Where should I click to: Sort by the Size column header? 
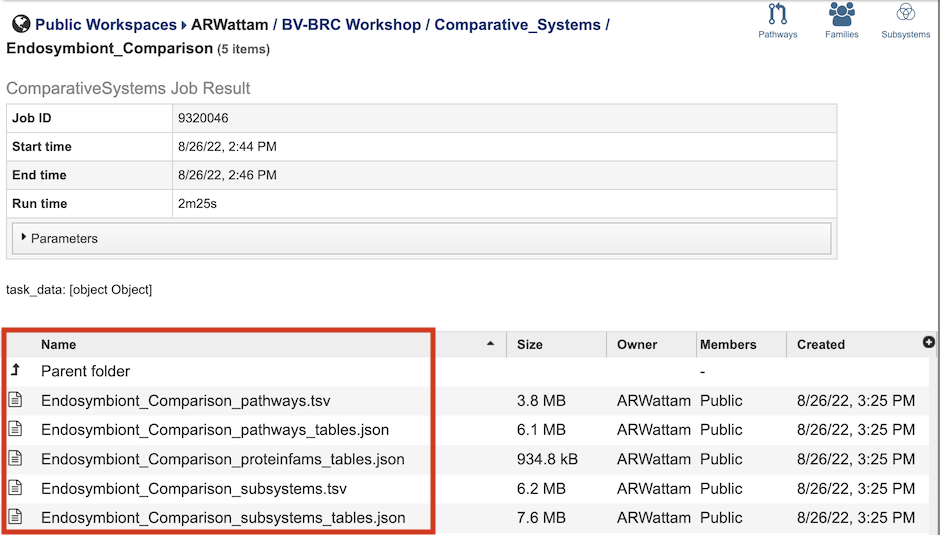coord(530,344)
